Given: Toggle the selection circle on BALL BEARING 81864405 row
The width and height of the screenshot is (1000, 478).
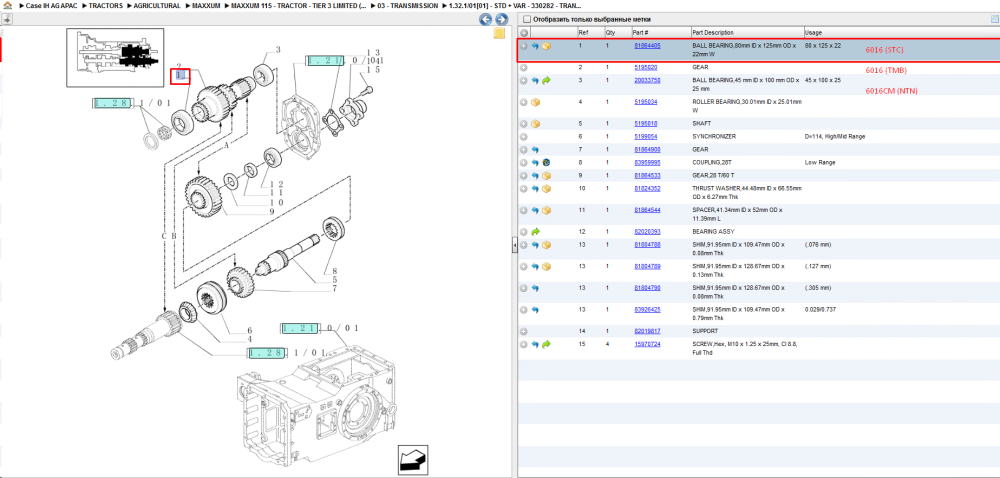Looking at the screenshot, I should [524, 47].
